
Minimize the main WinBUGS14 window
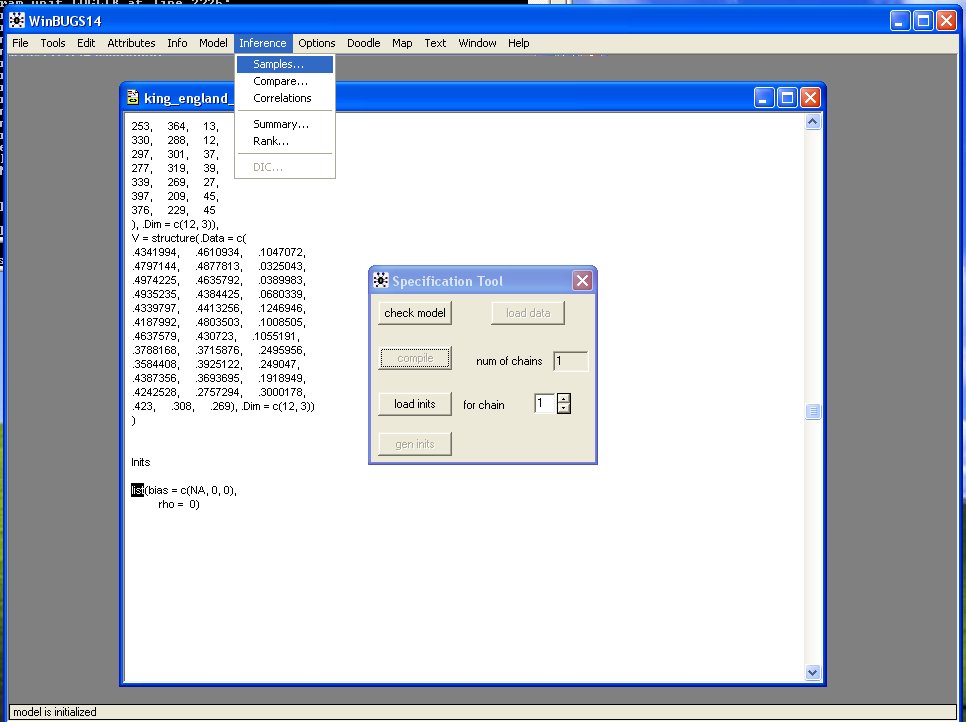tap(900, 20)
